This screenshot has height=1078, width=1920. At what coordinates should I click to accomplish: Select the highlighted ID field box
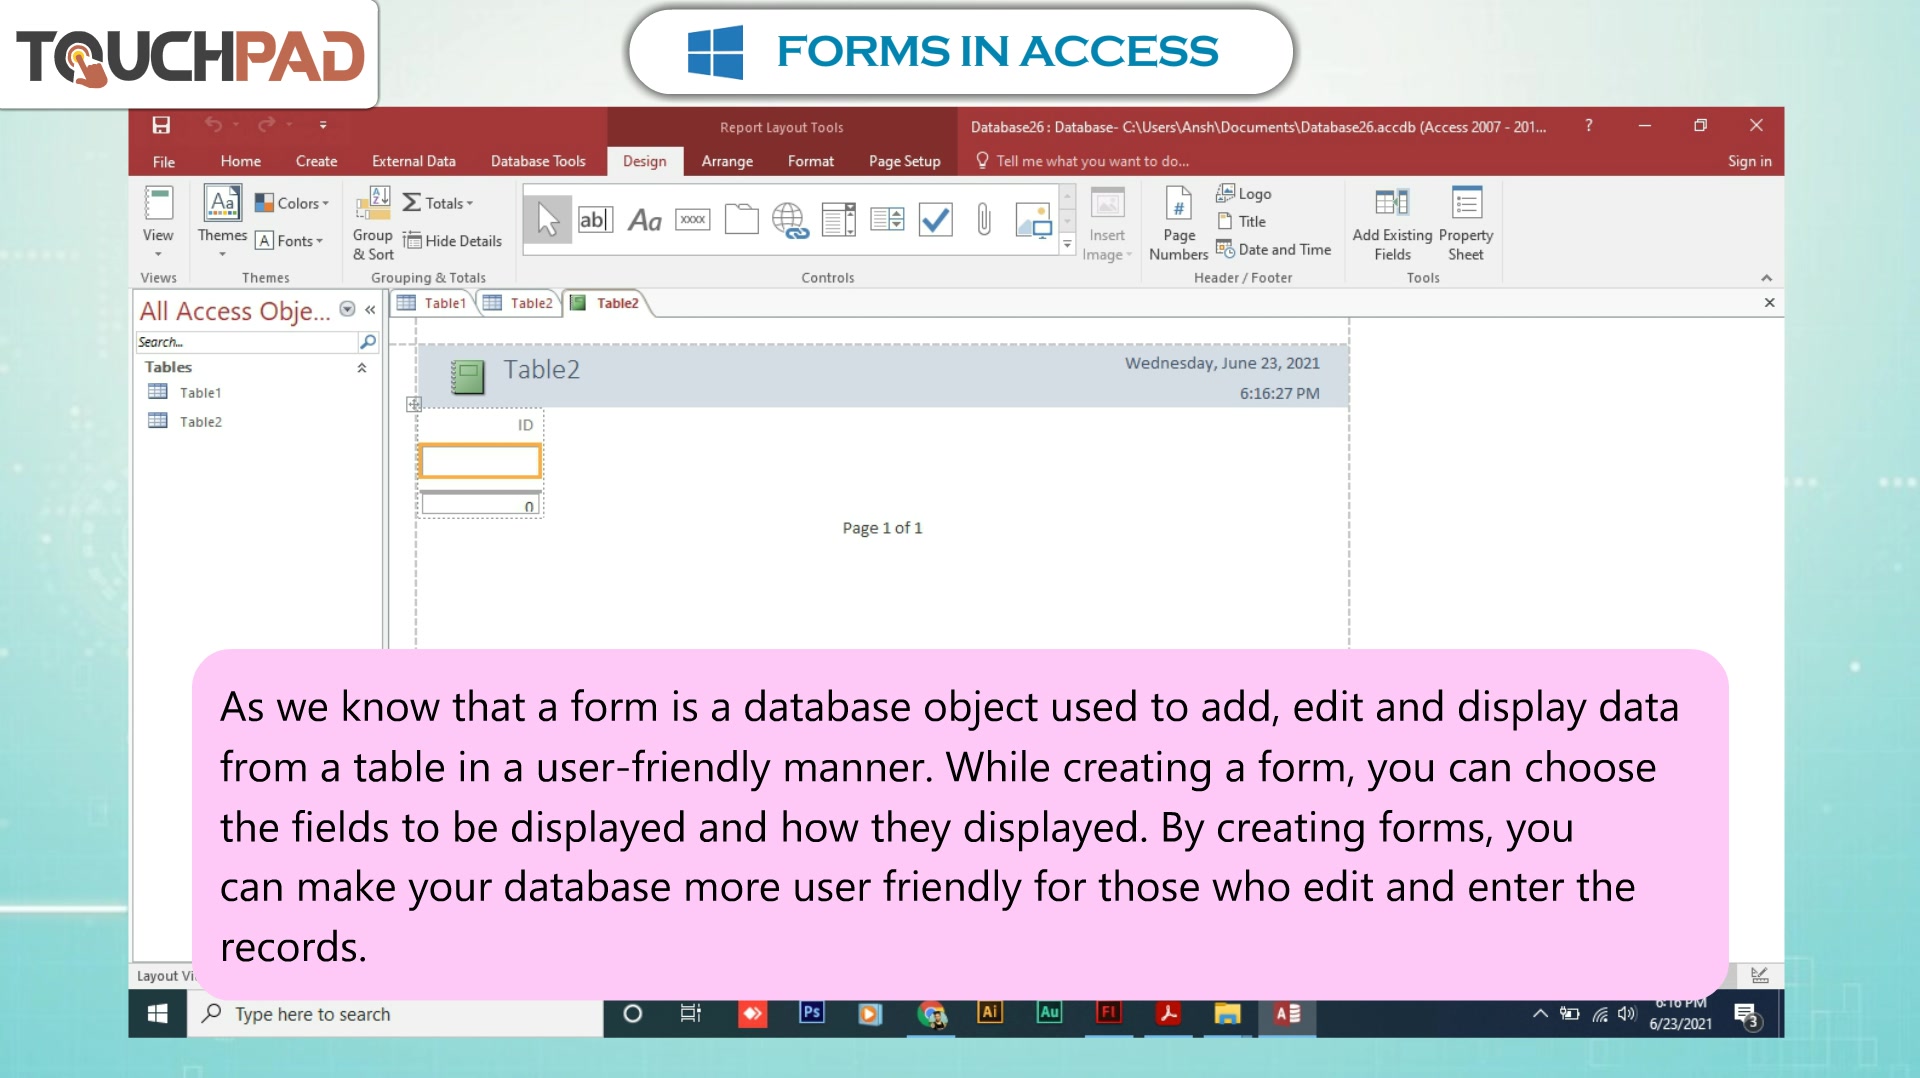coord(480,461)
